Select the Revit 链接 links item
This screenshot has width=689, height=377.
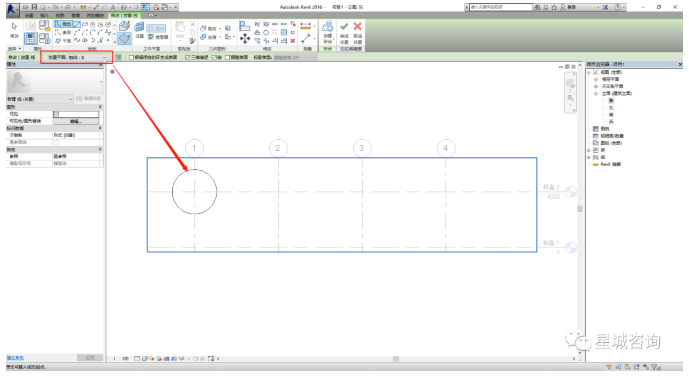tap(610, 164)
